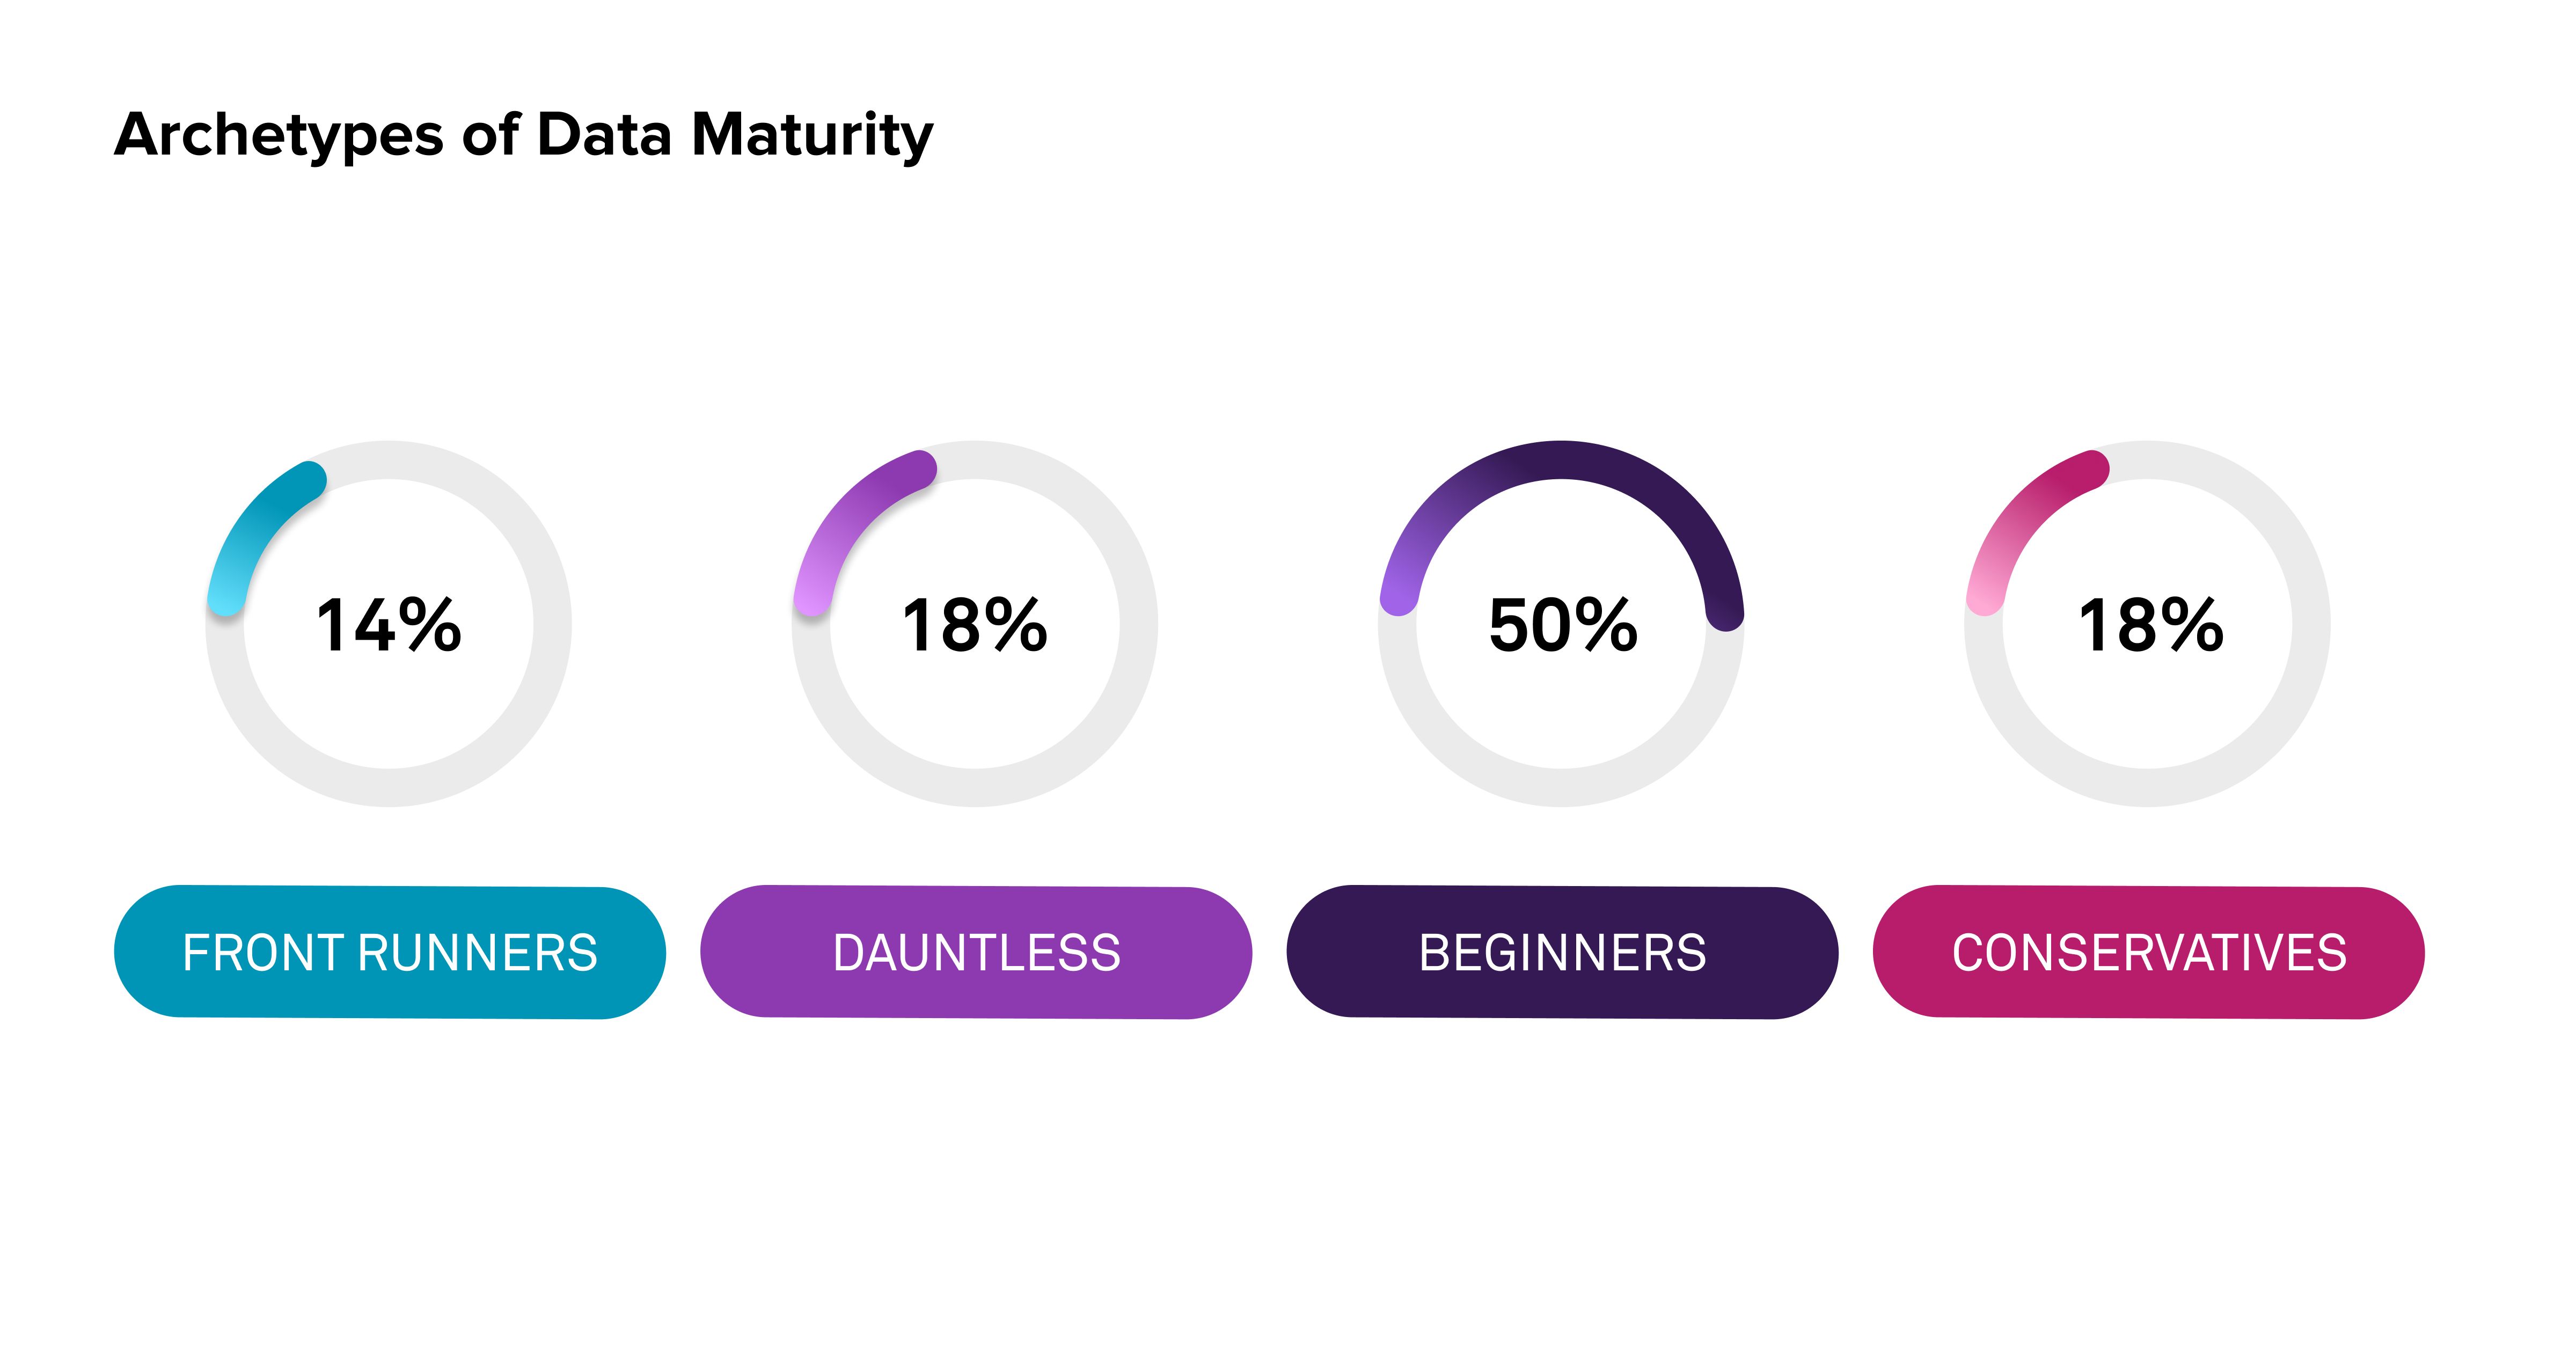Select the 18% value above DAUNTLESS
This screenshot has width=2576, height=1346.
(975, 626)
